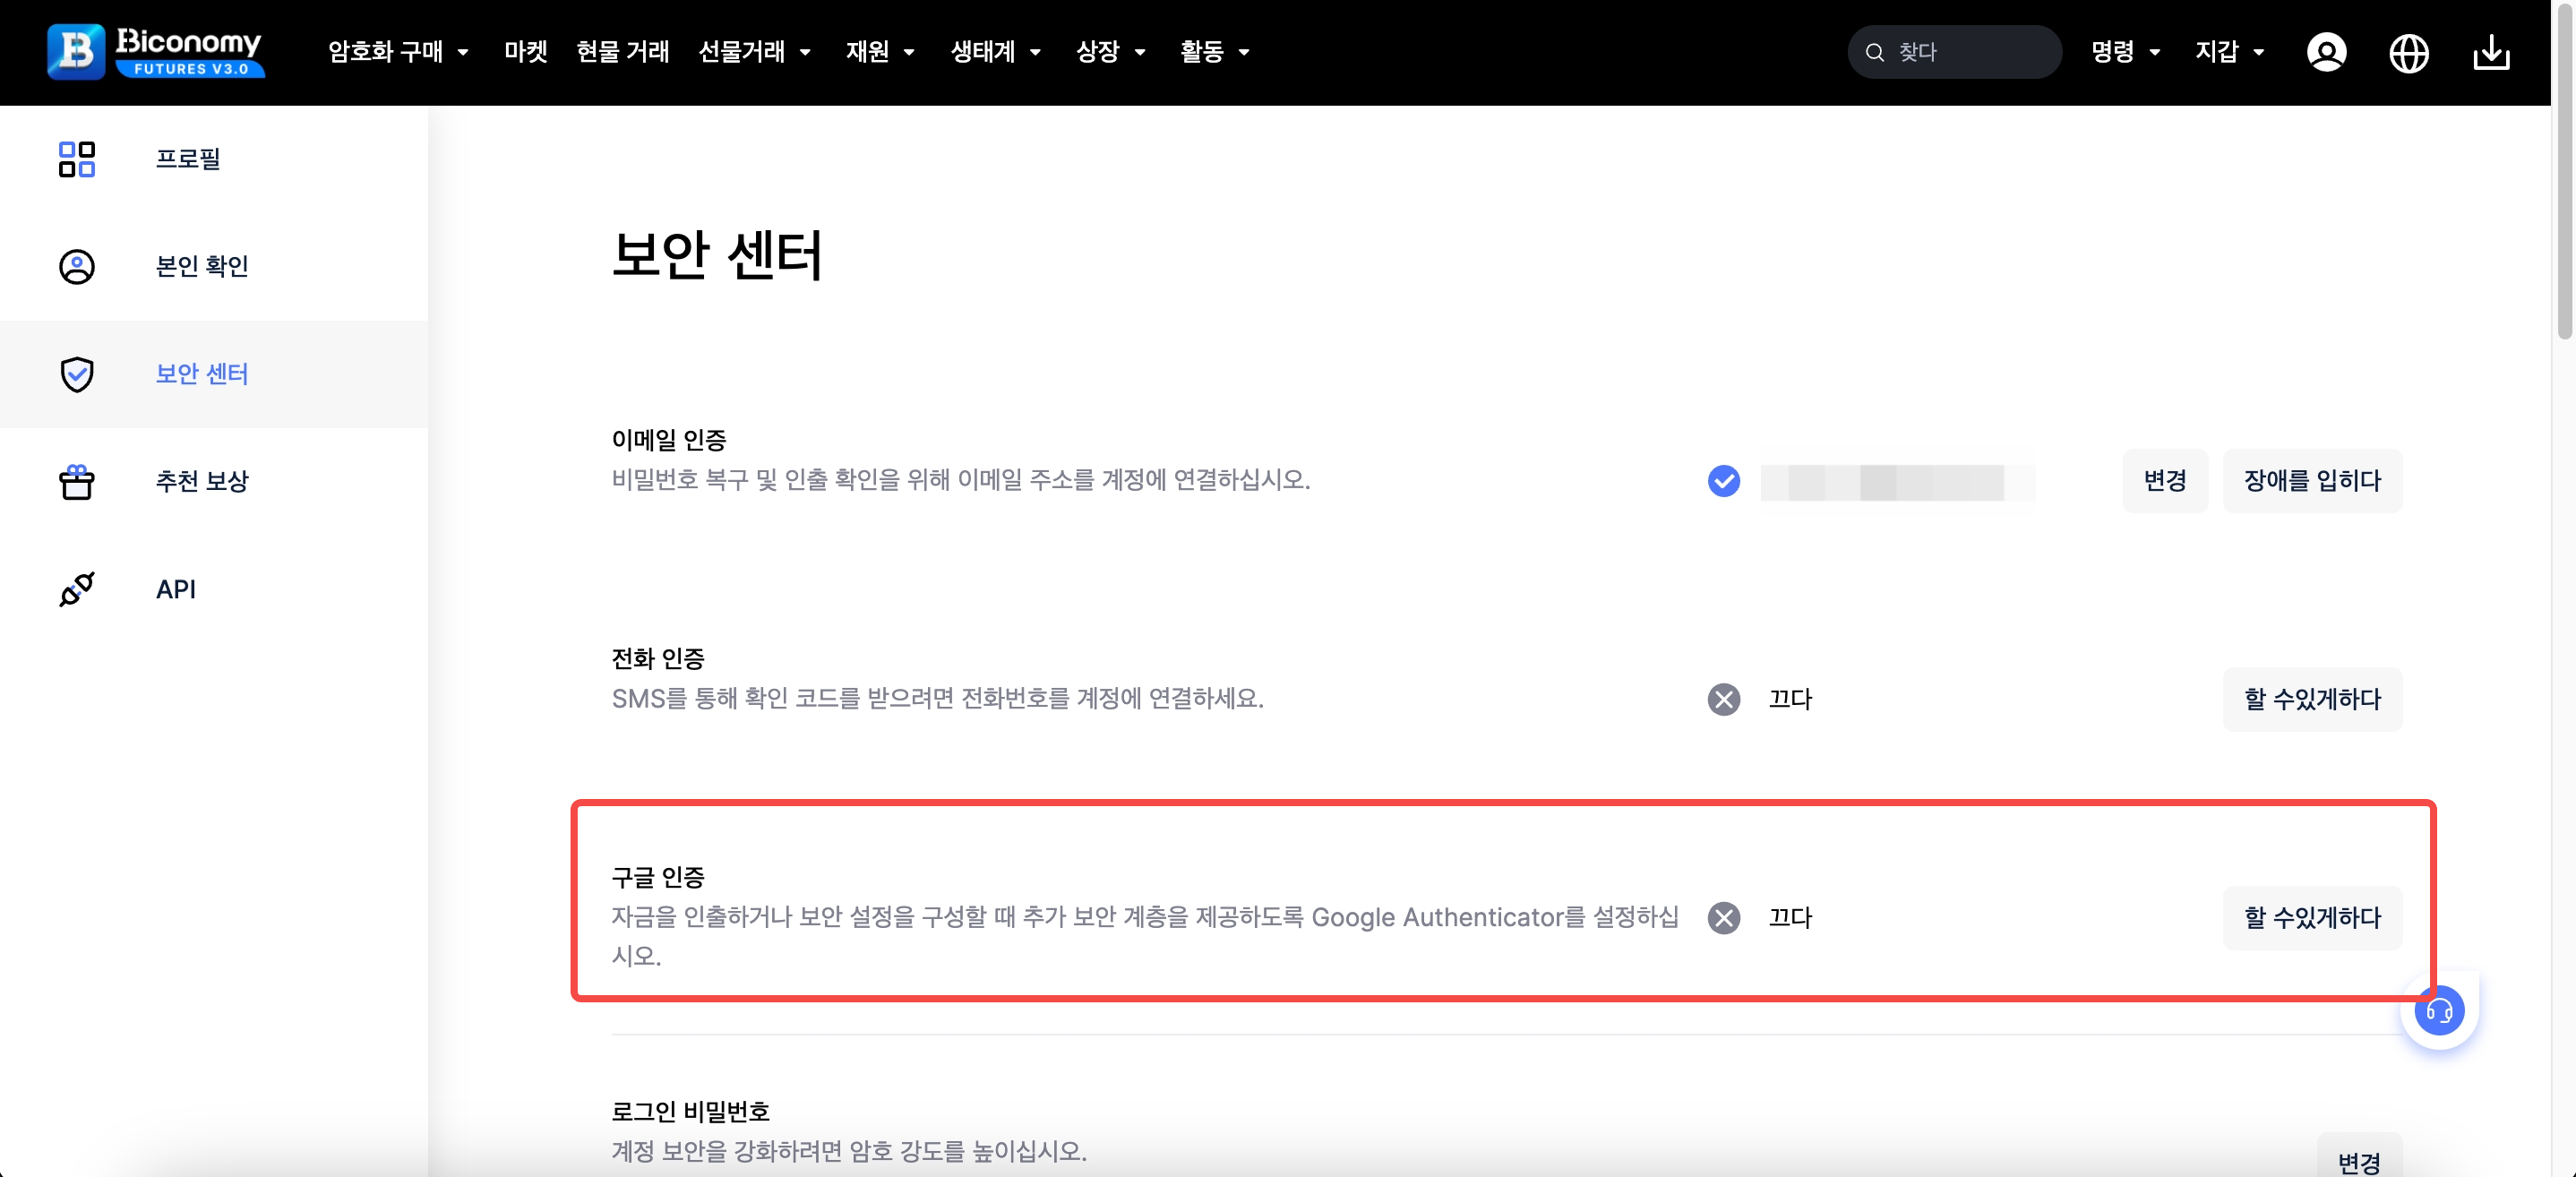This screenshot has width=2576, height=1177.
Task: Click the API plug icon
Action: [77, 589]
